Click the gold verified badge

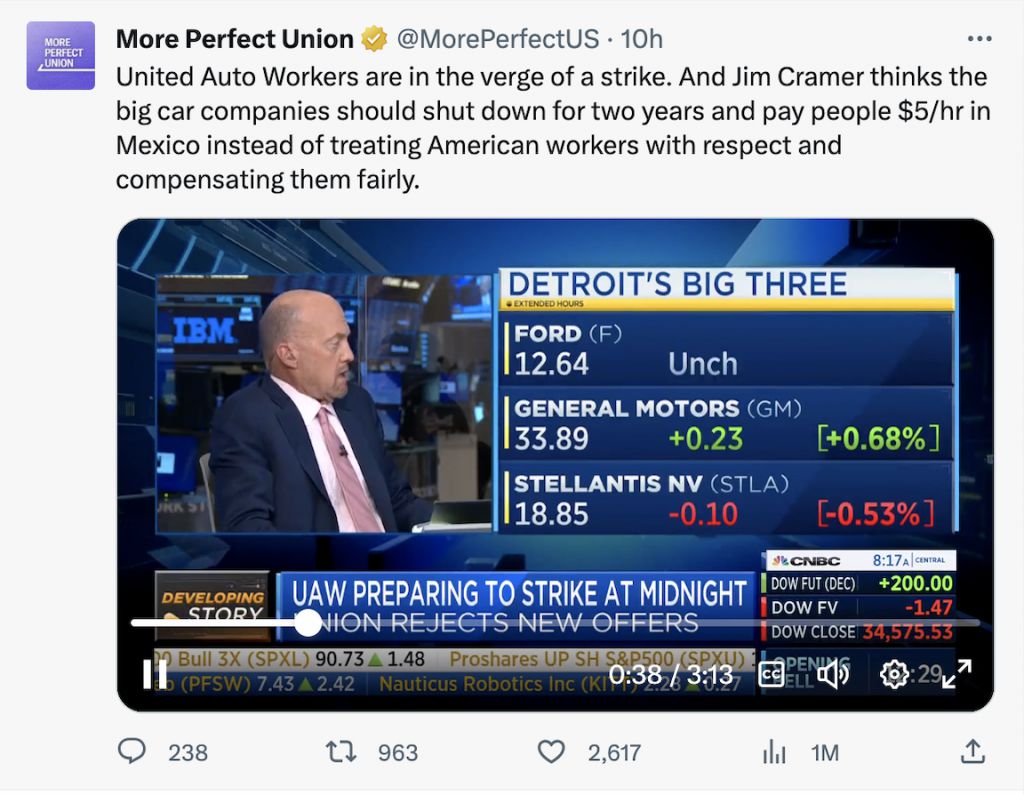click(x=375, y=39)
